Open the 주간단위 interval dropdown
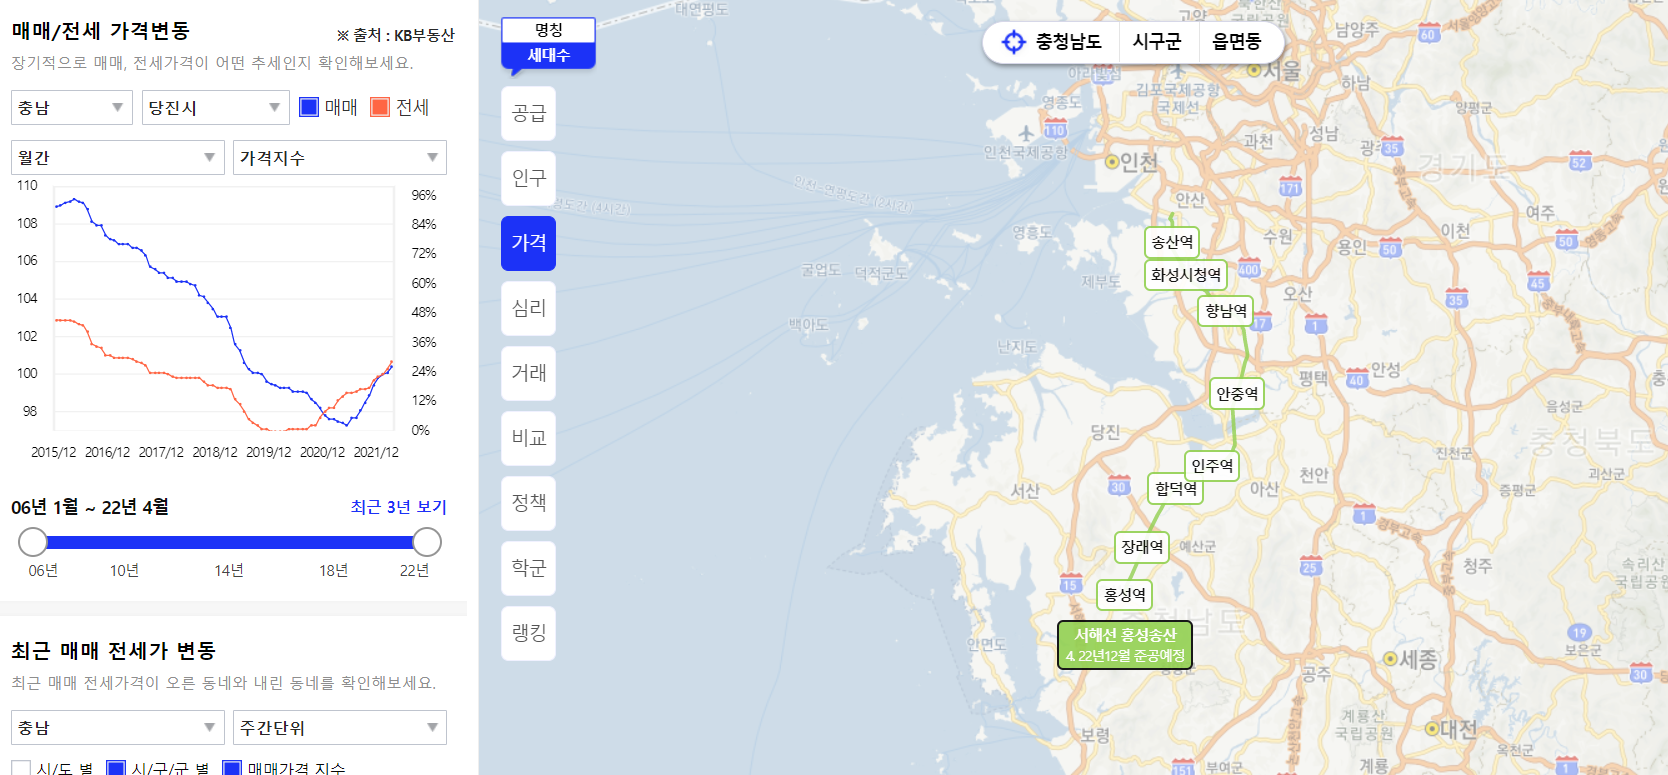The width and height of the screenshot is (1668, 775). (339, 728)
